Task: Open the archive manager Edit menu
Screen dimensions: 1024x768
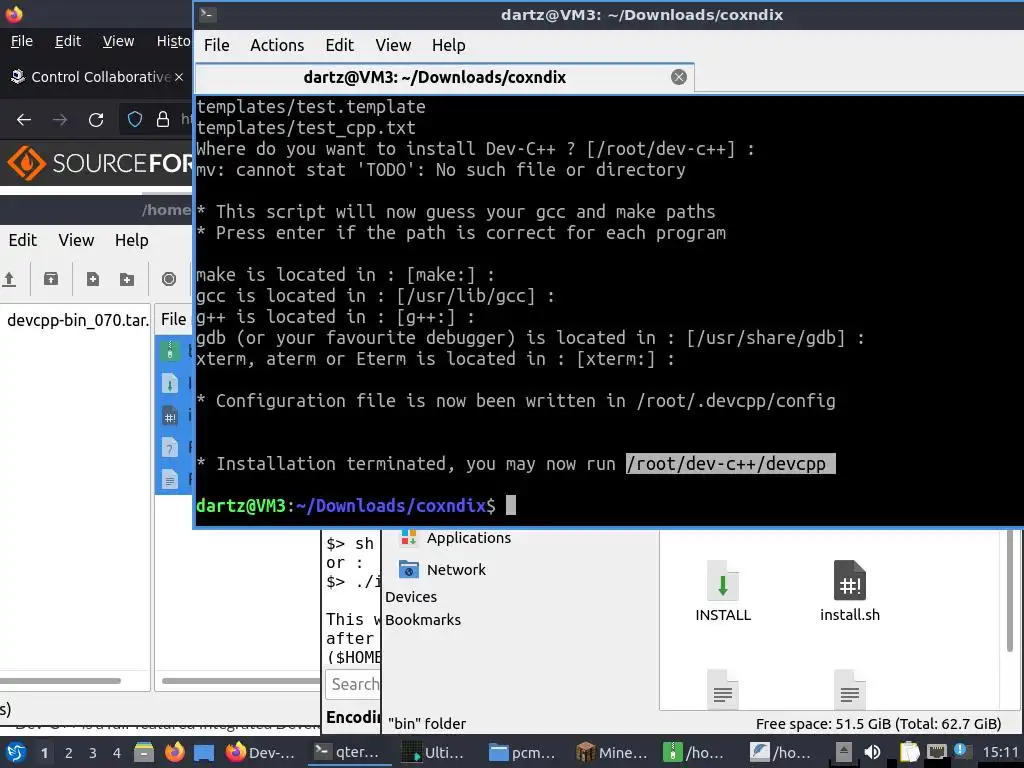Action: (23, 240)
